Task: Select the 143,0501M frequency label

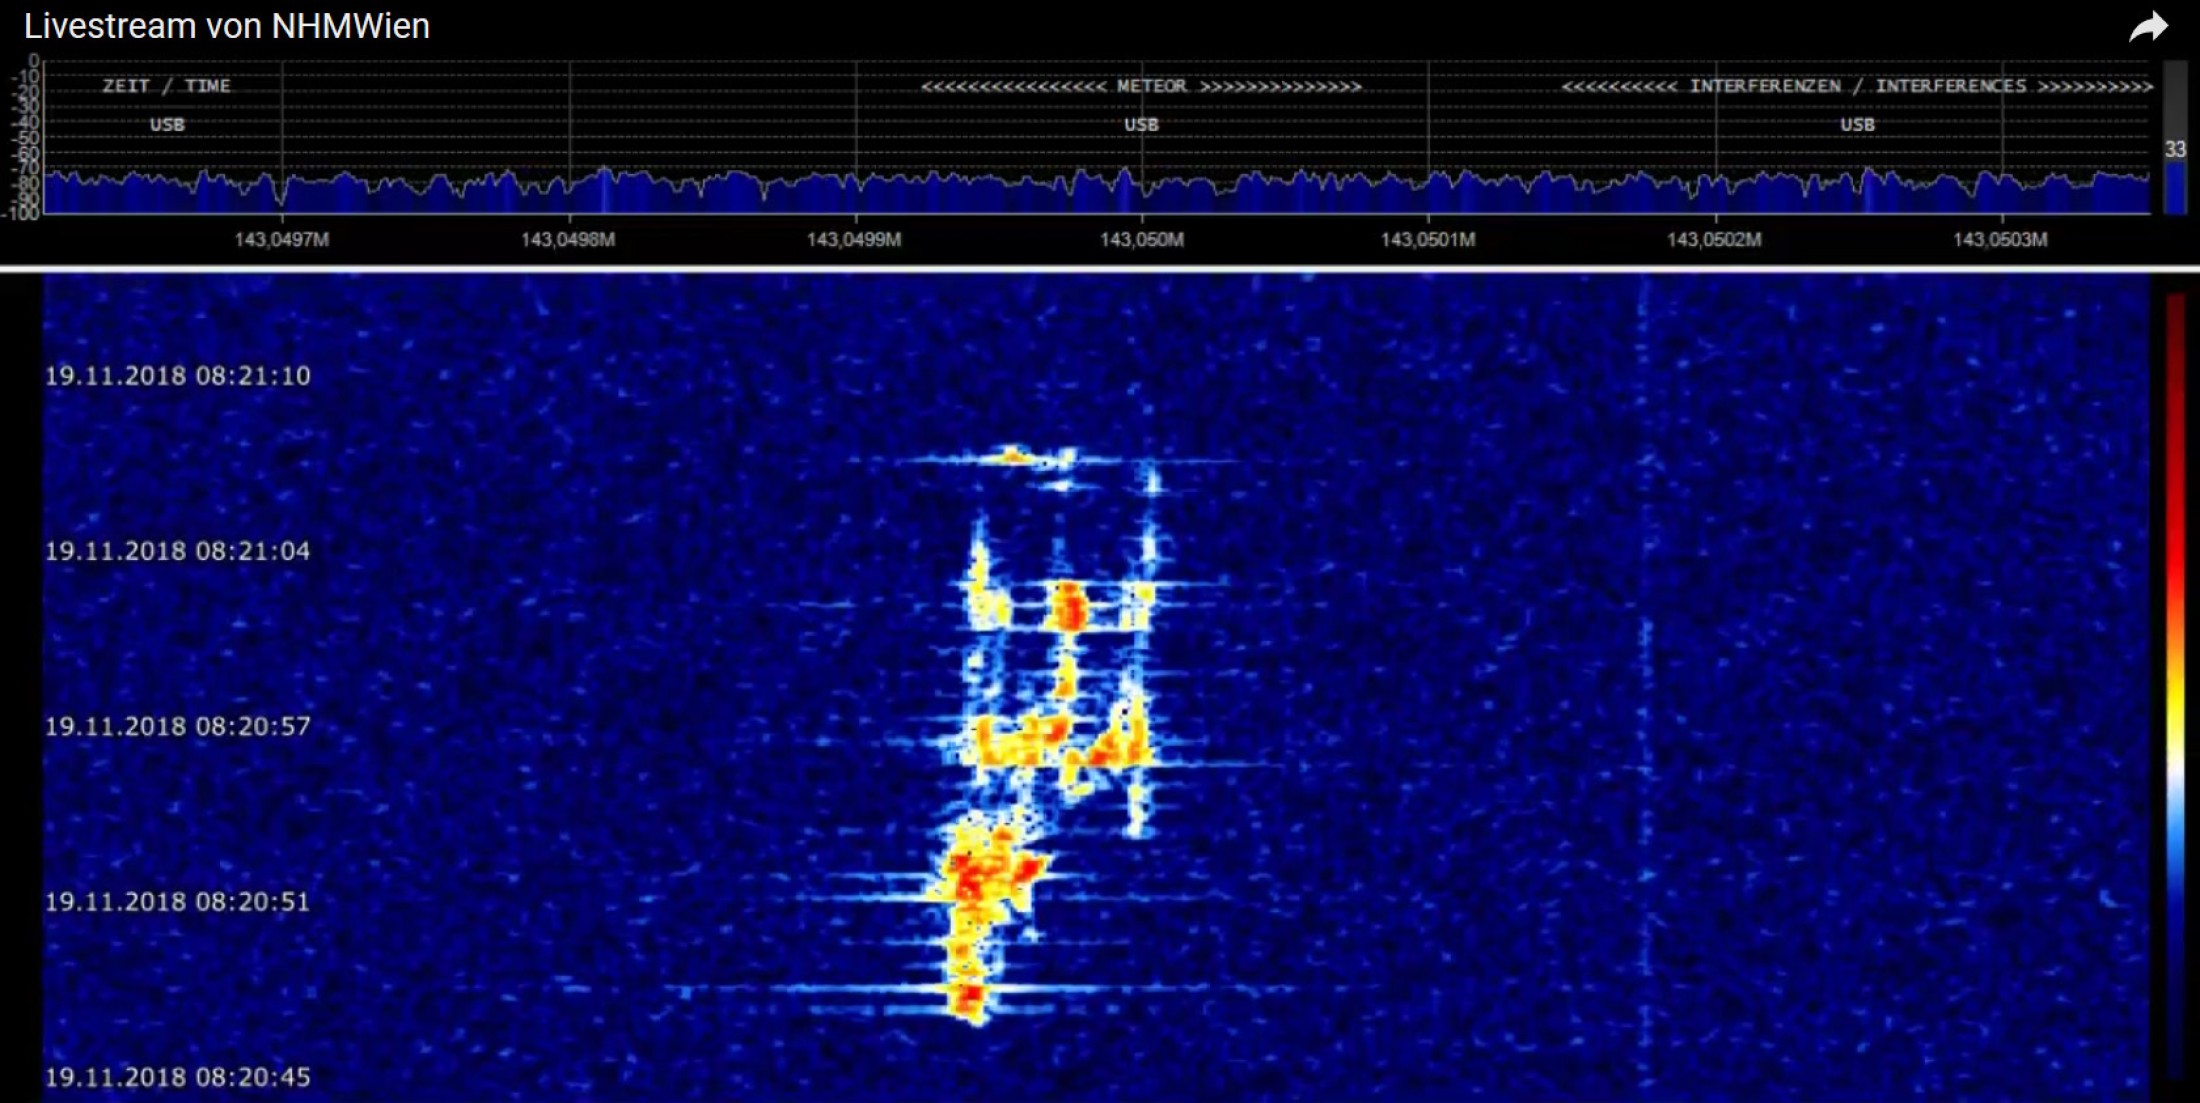Action: [1427, 240]
